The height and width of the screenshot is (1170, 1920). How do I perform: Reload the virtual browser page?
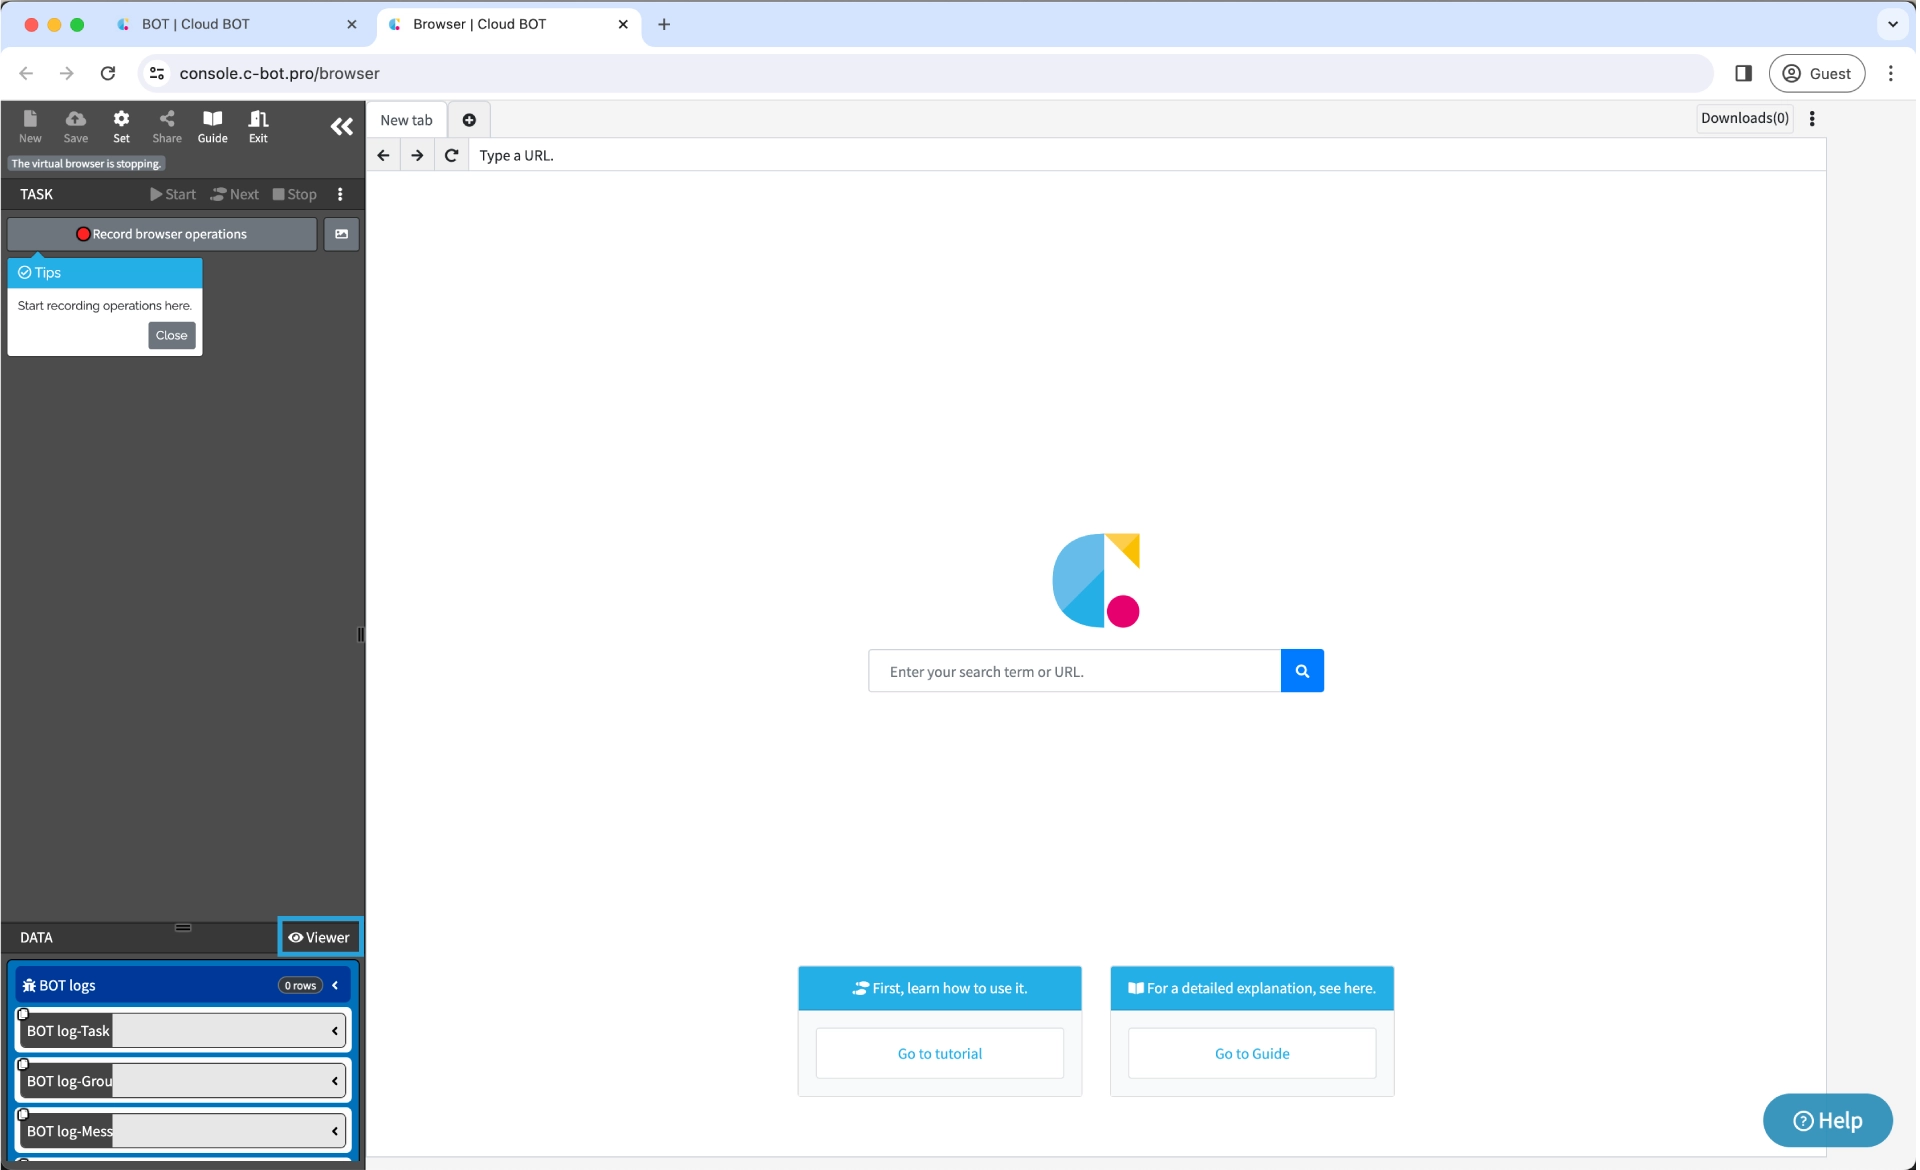pos(451,155)
